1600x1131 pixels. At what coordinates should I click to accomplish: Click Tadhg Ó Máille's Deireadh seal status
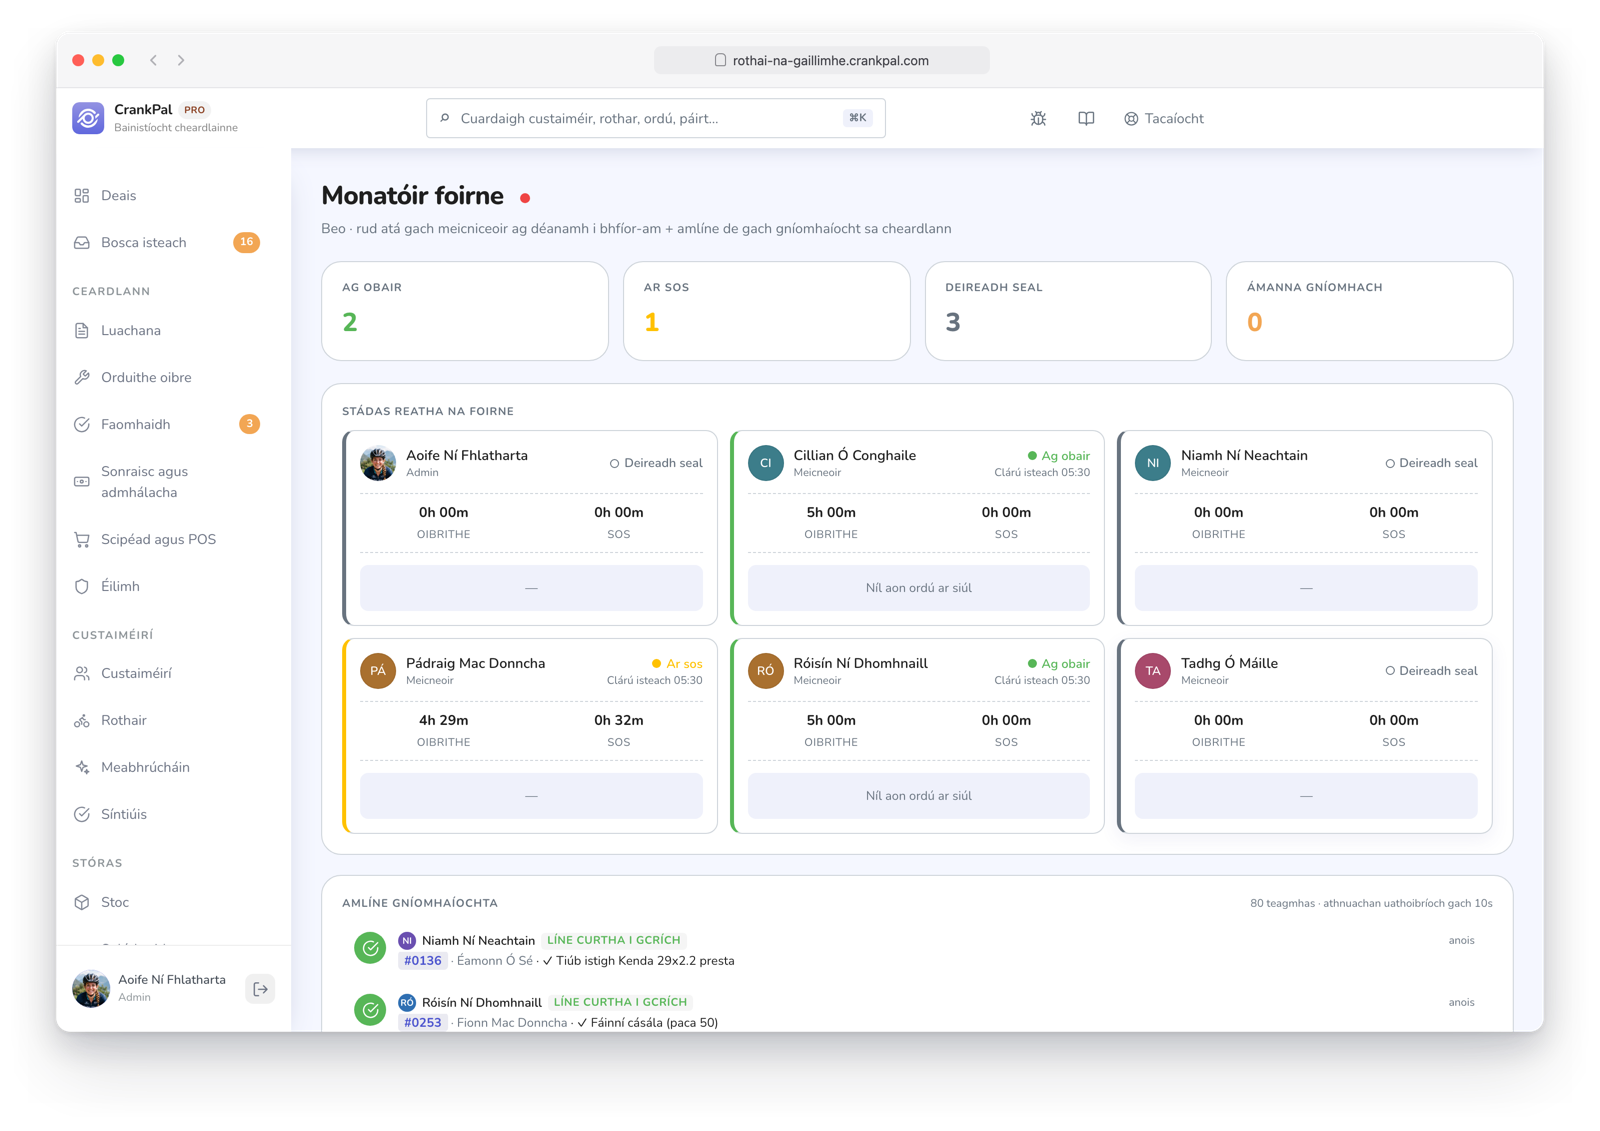[1431, 671]
